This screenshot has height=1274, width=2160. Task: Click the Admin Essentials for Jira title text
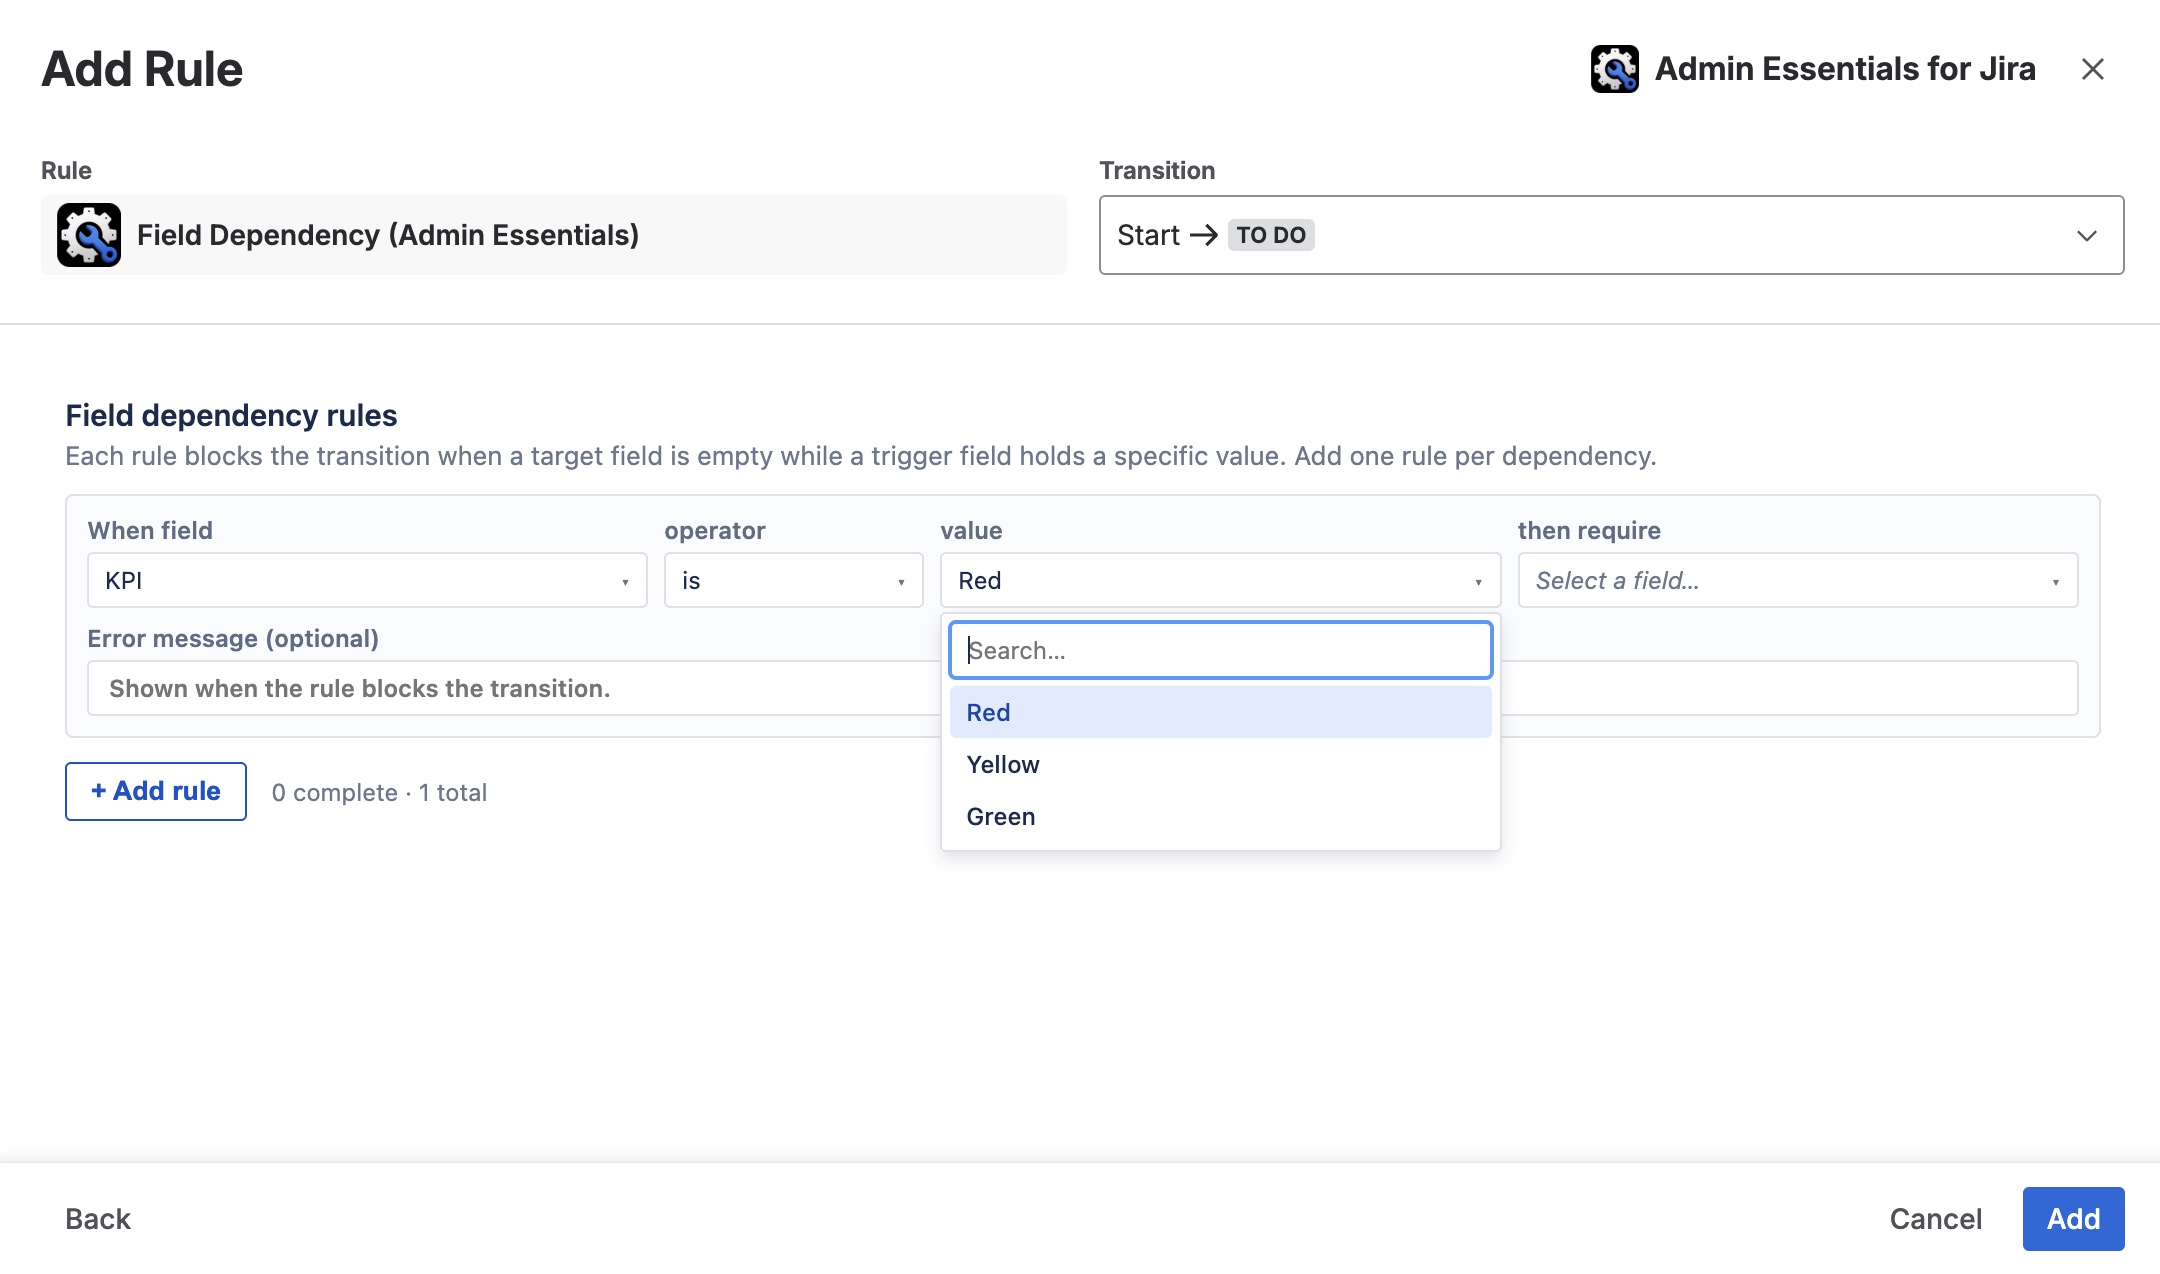pyautogui.click(x=1845, y=69)
